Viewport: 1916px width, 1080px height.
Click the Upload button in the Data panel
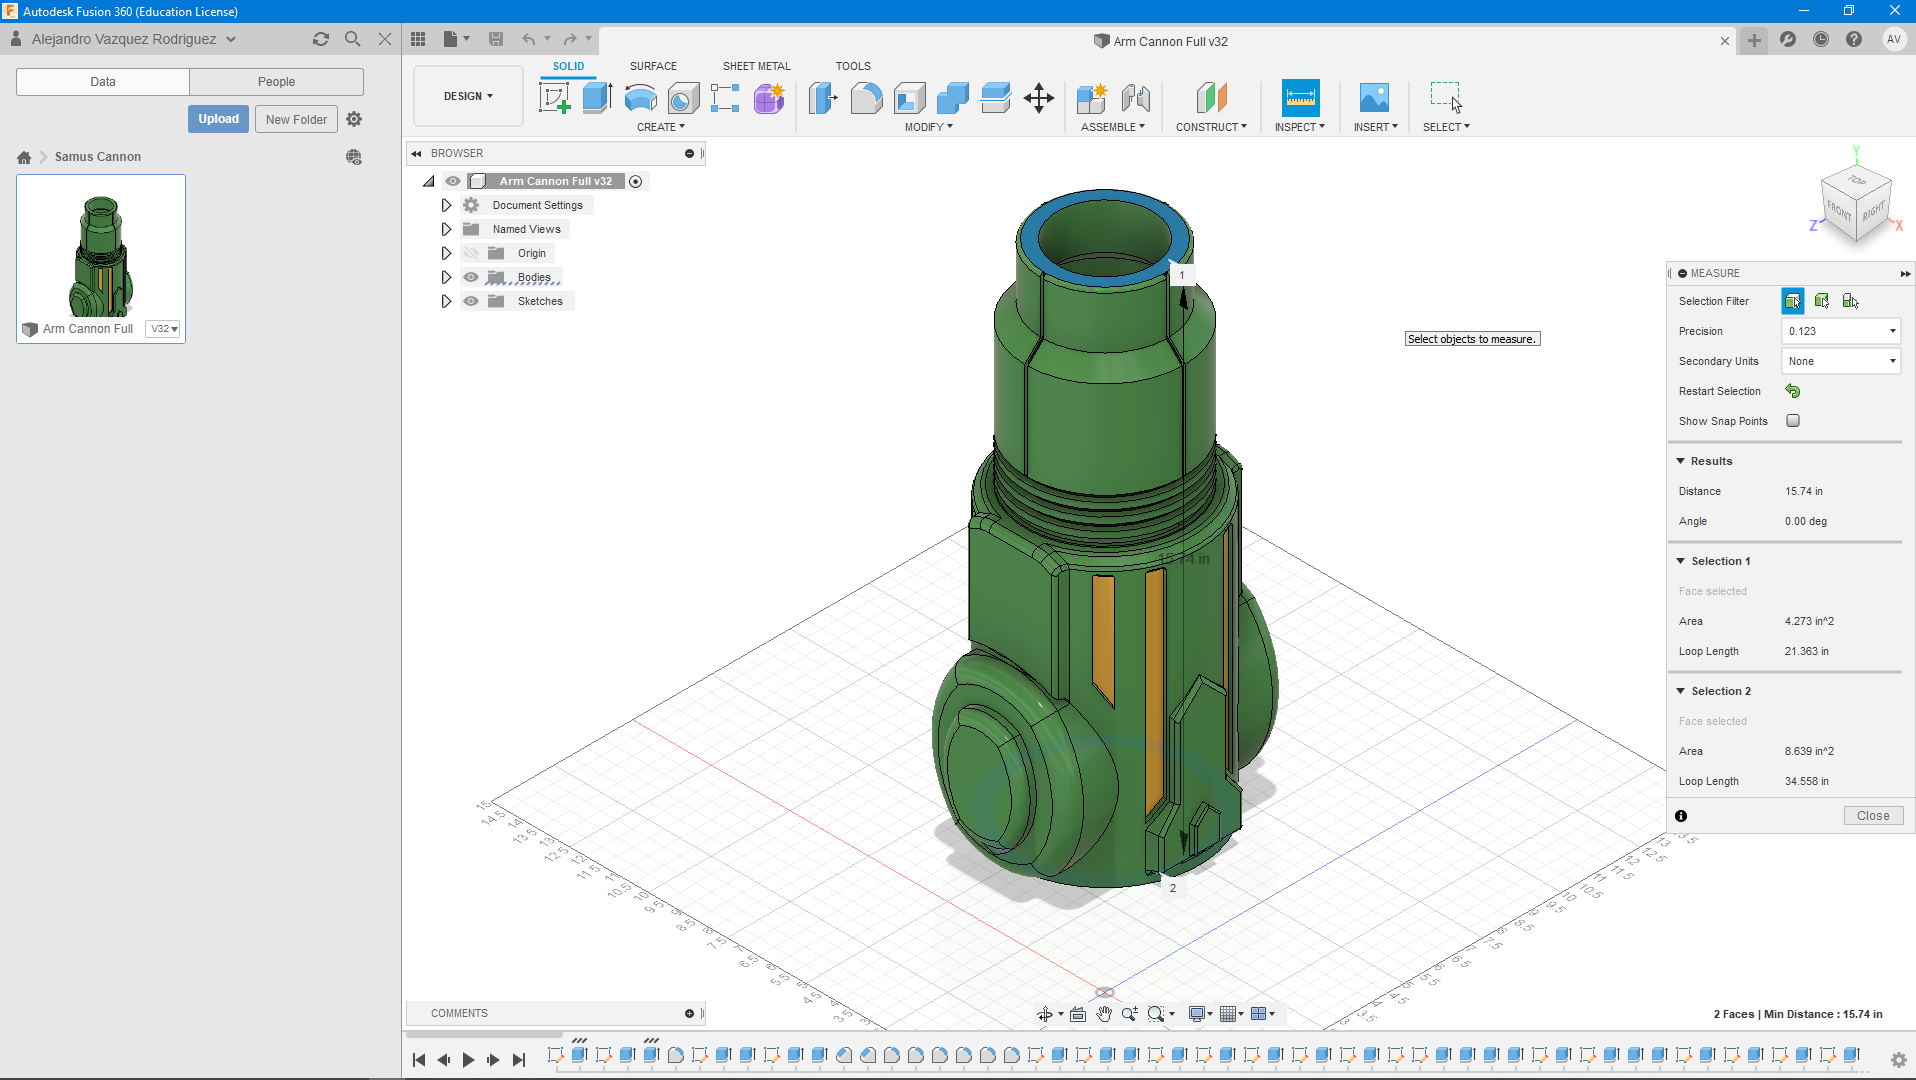tap(218, 118)
